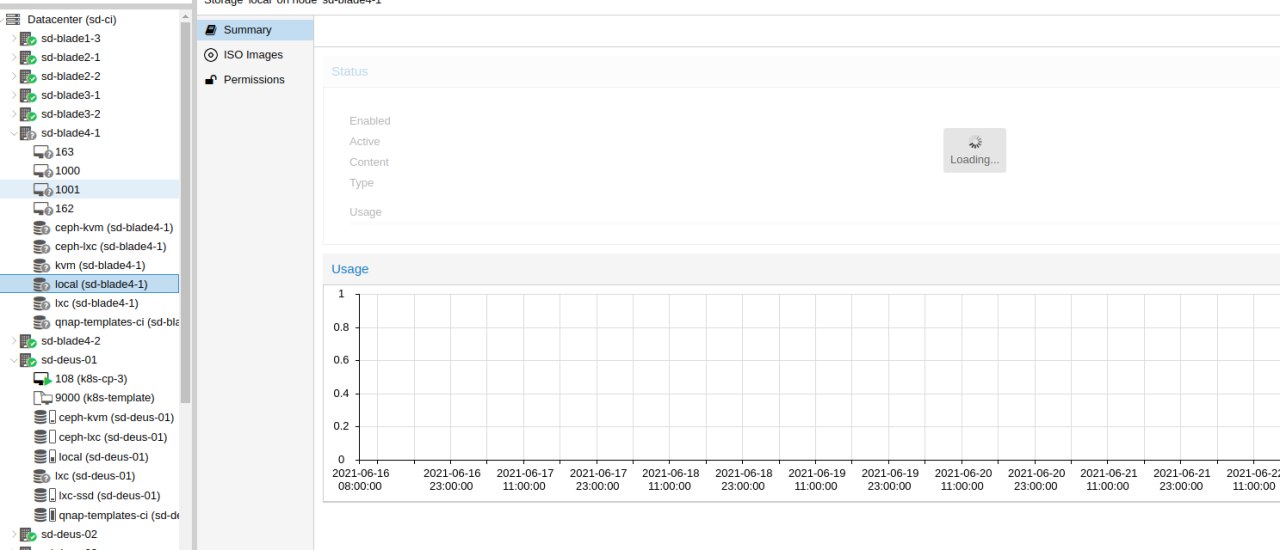
Task: Click the sd-deus-02 node icon
Action: [28, 534]
